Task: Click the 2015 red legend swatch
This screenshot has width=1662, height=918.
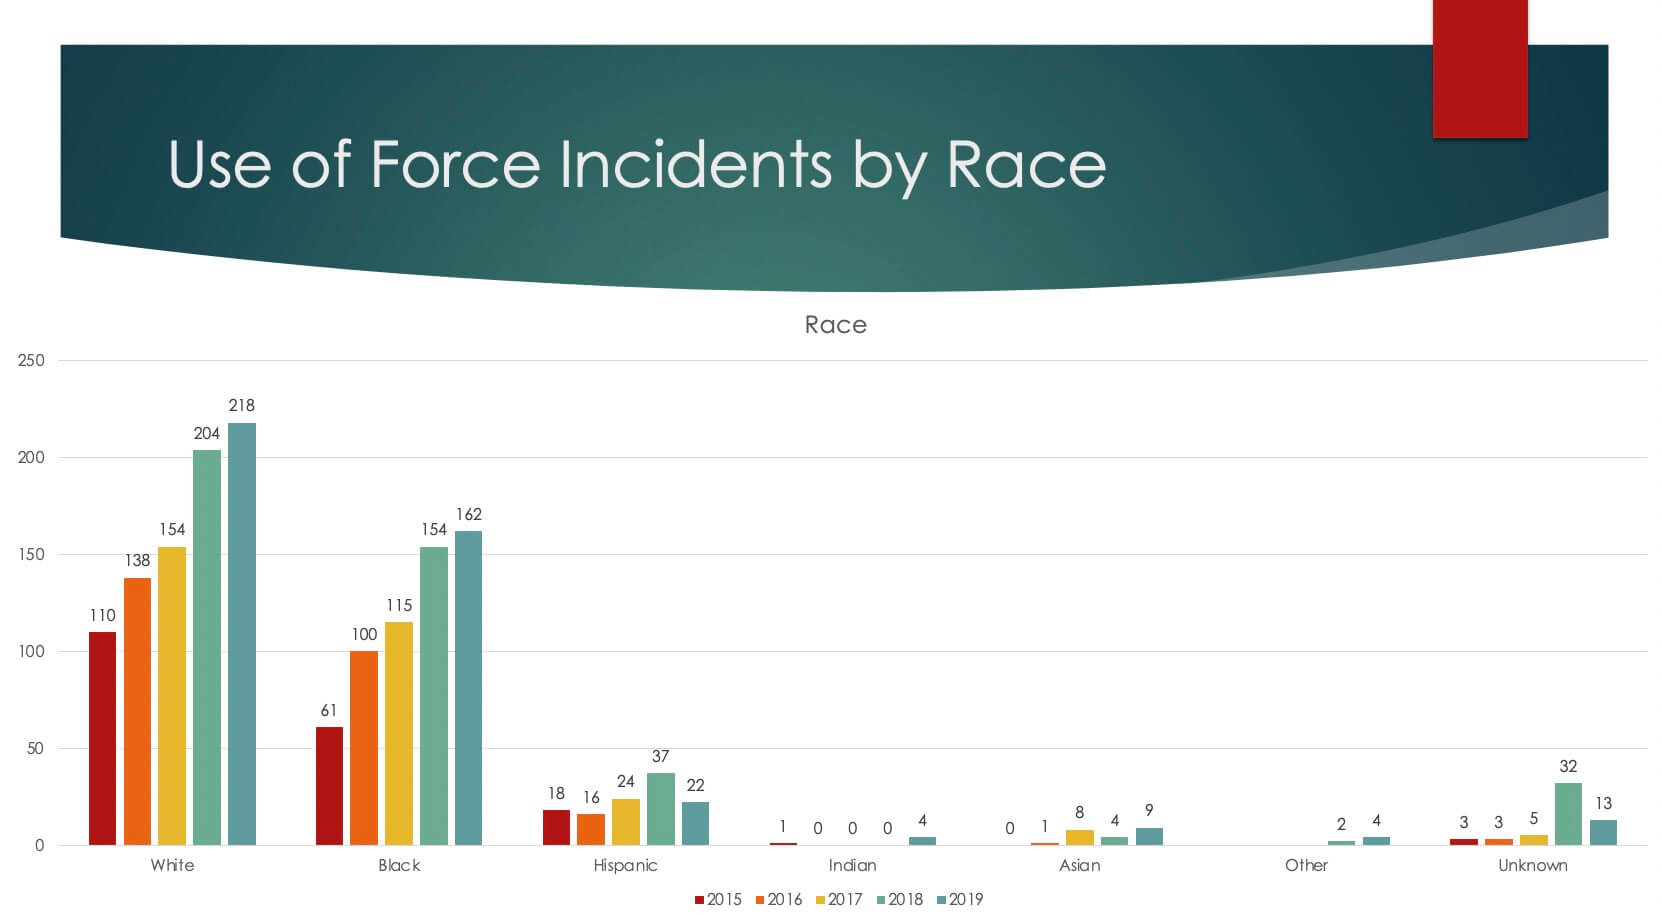Action: point(700,900)
